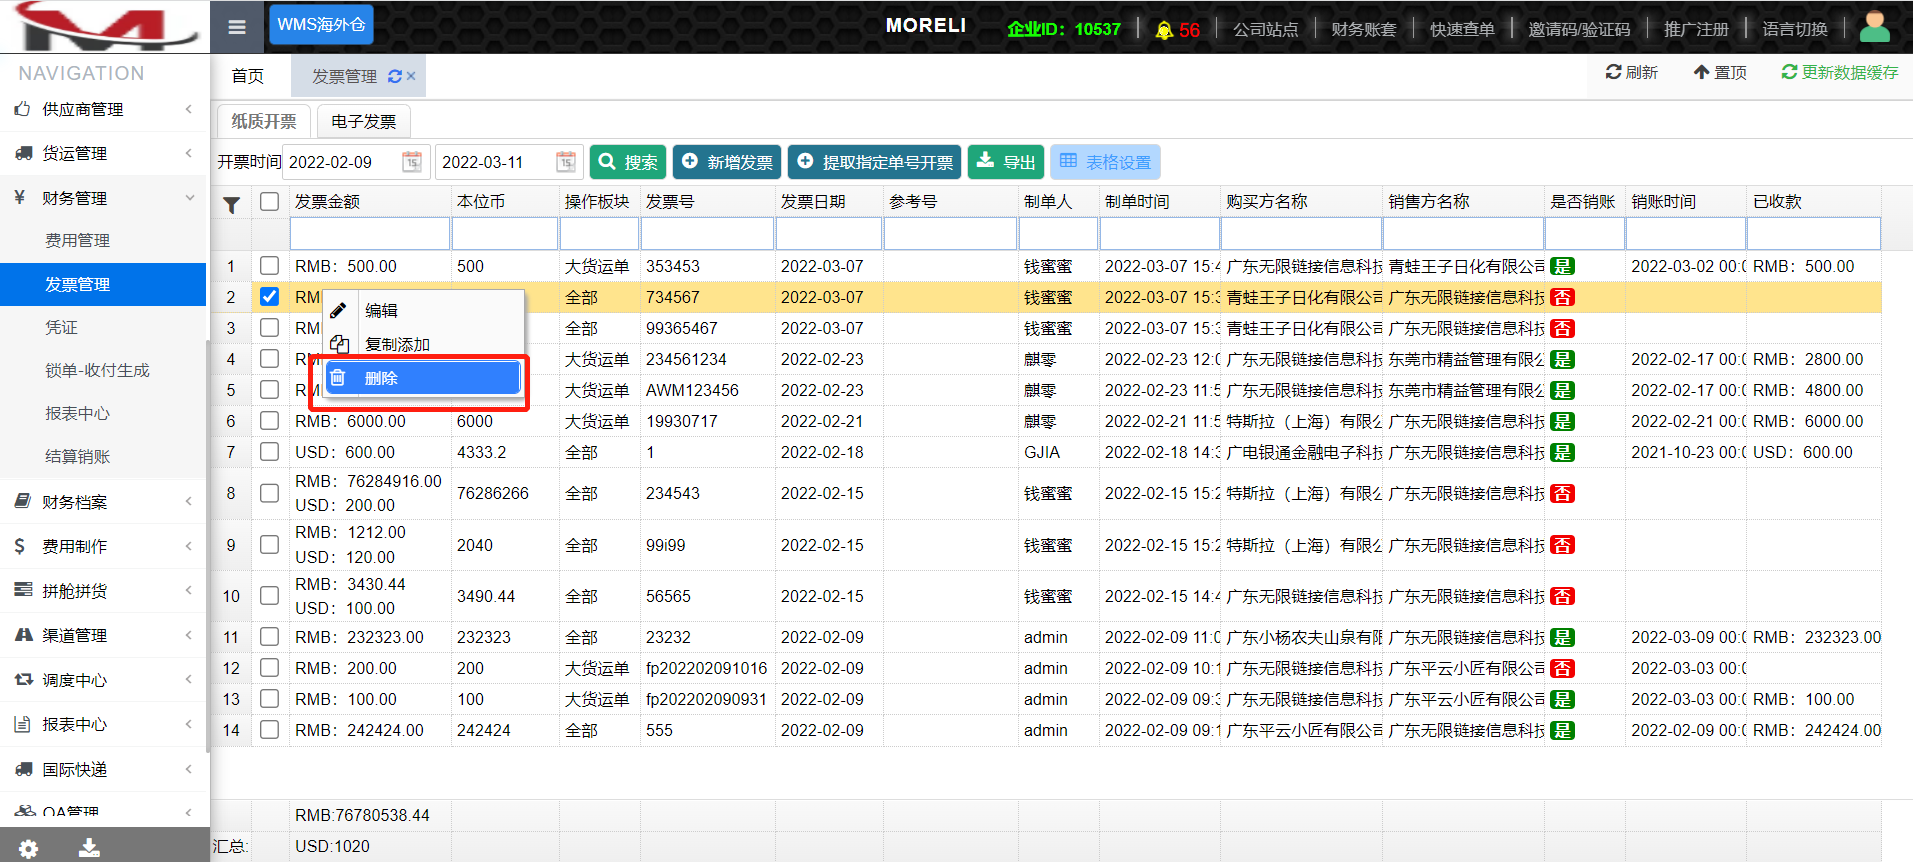Toggle the select-all header checkbox

pyautogui.click(x=269, y=202)
